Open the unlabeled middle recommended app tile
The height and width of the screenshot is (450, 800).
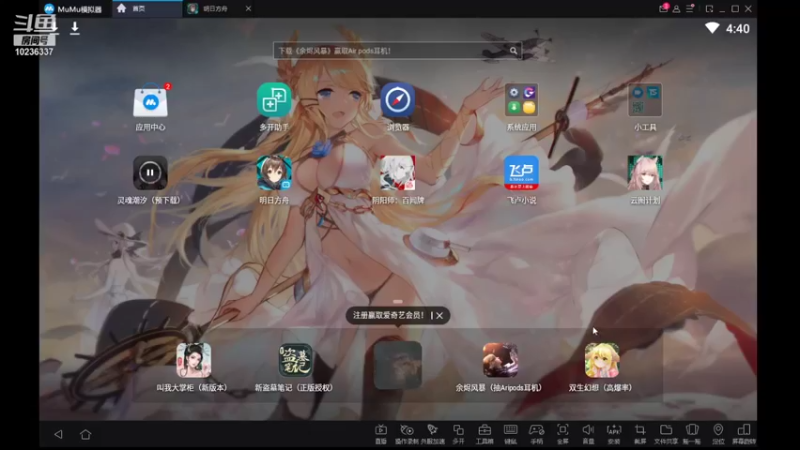397,365
